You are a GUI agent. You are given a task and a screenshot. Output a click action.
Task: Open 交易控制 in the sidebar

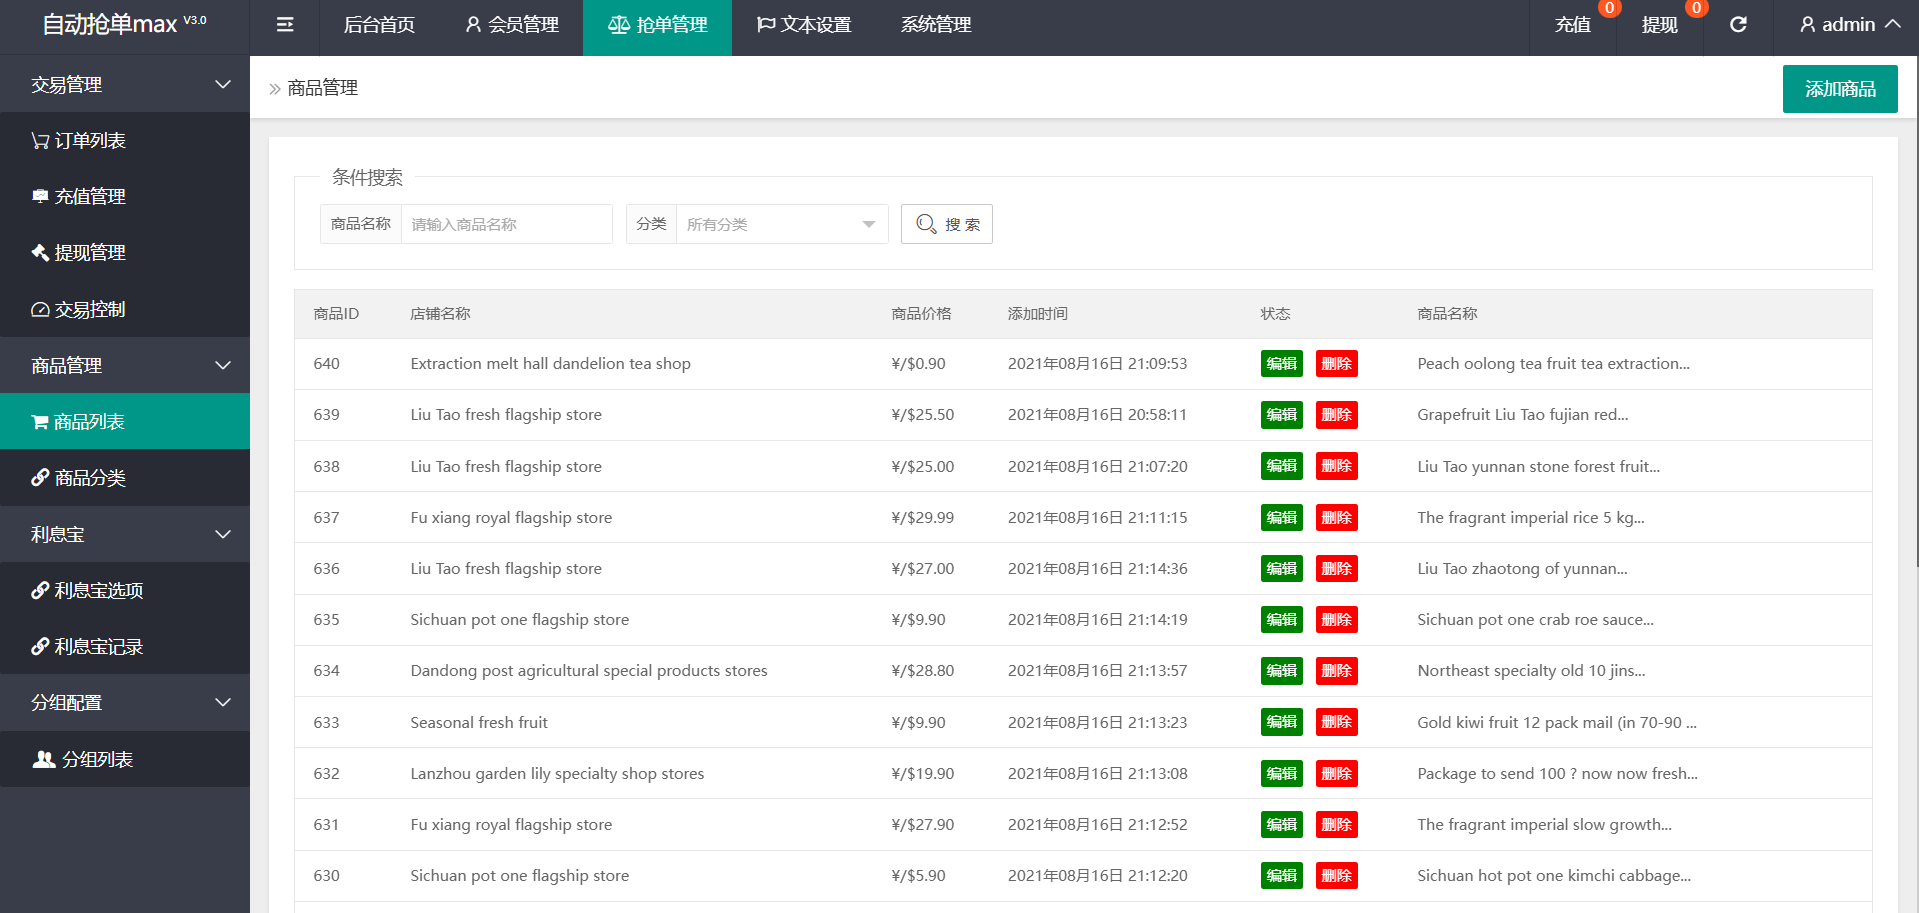point(79,310)
